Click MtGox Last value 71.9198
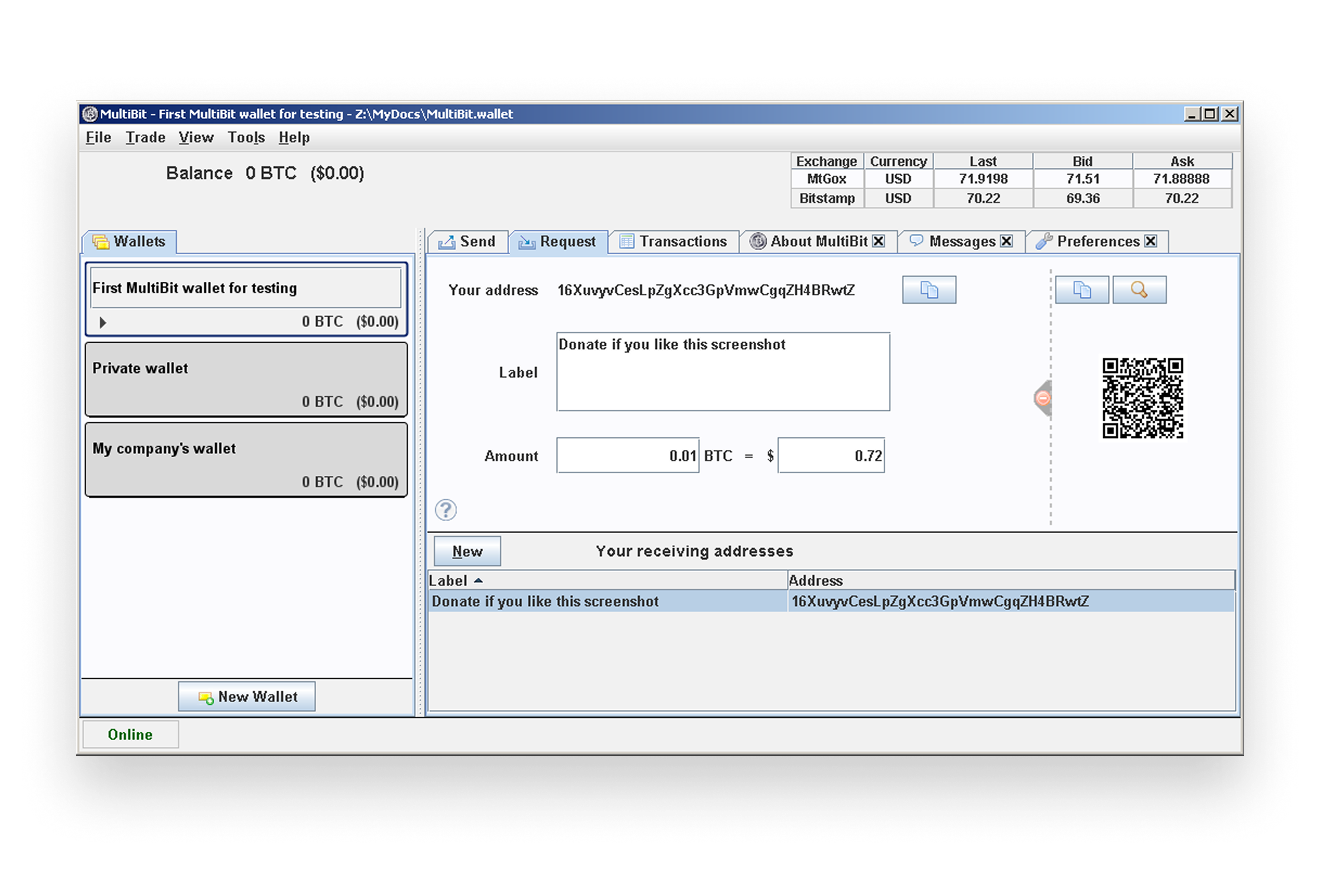 [x=983, y=179]
